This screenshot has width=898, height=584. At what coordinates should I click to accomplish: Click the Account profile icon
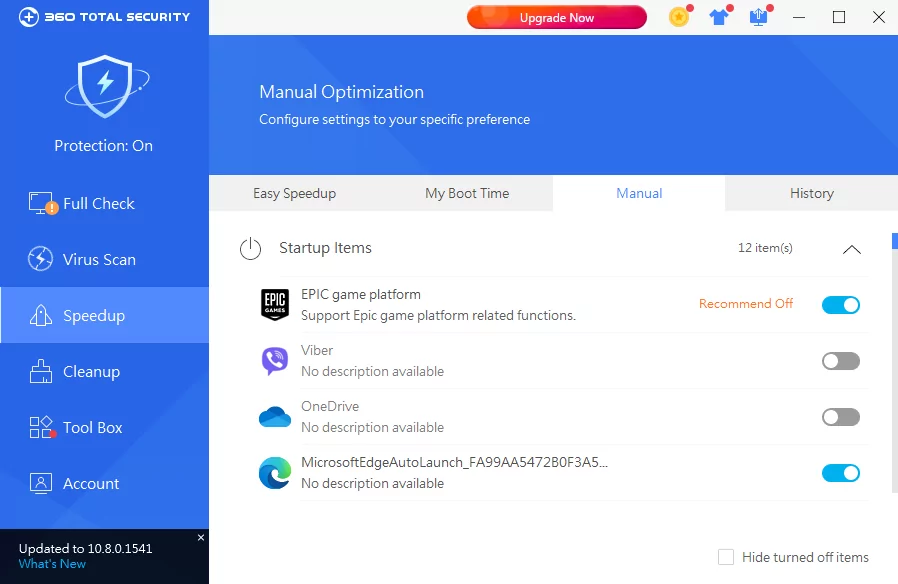[x=41, y=483]
